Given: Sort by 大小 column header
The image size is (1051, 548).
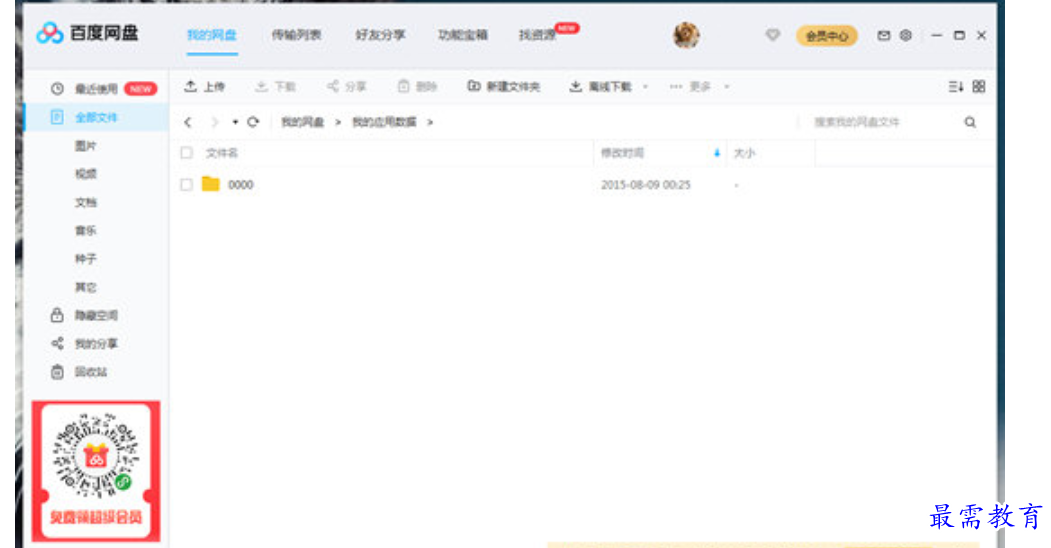Looking at the screenshot, I should click(x=744, y=153).
